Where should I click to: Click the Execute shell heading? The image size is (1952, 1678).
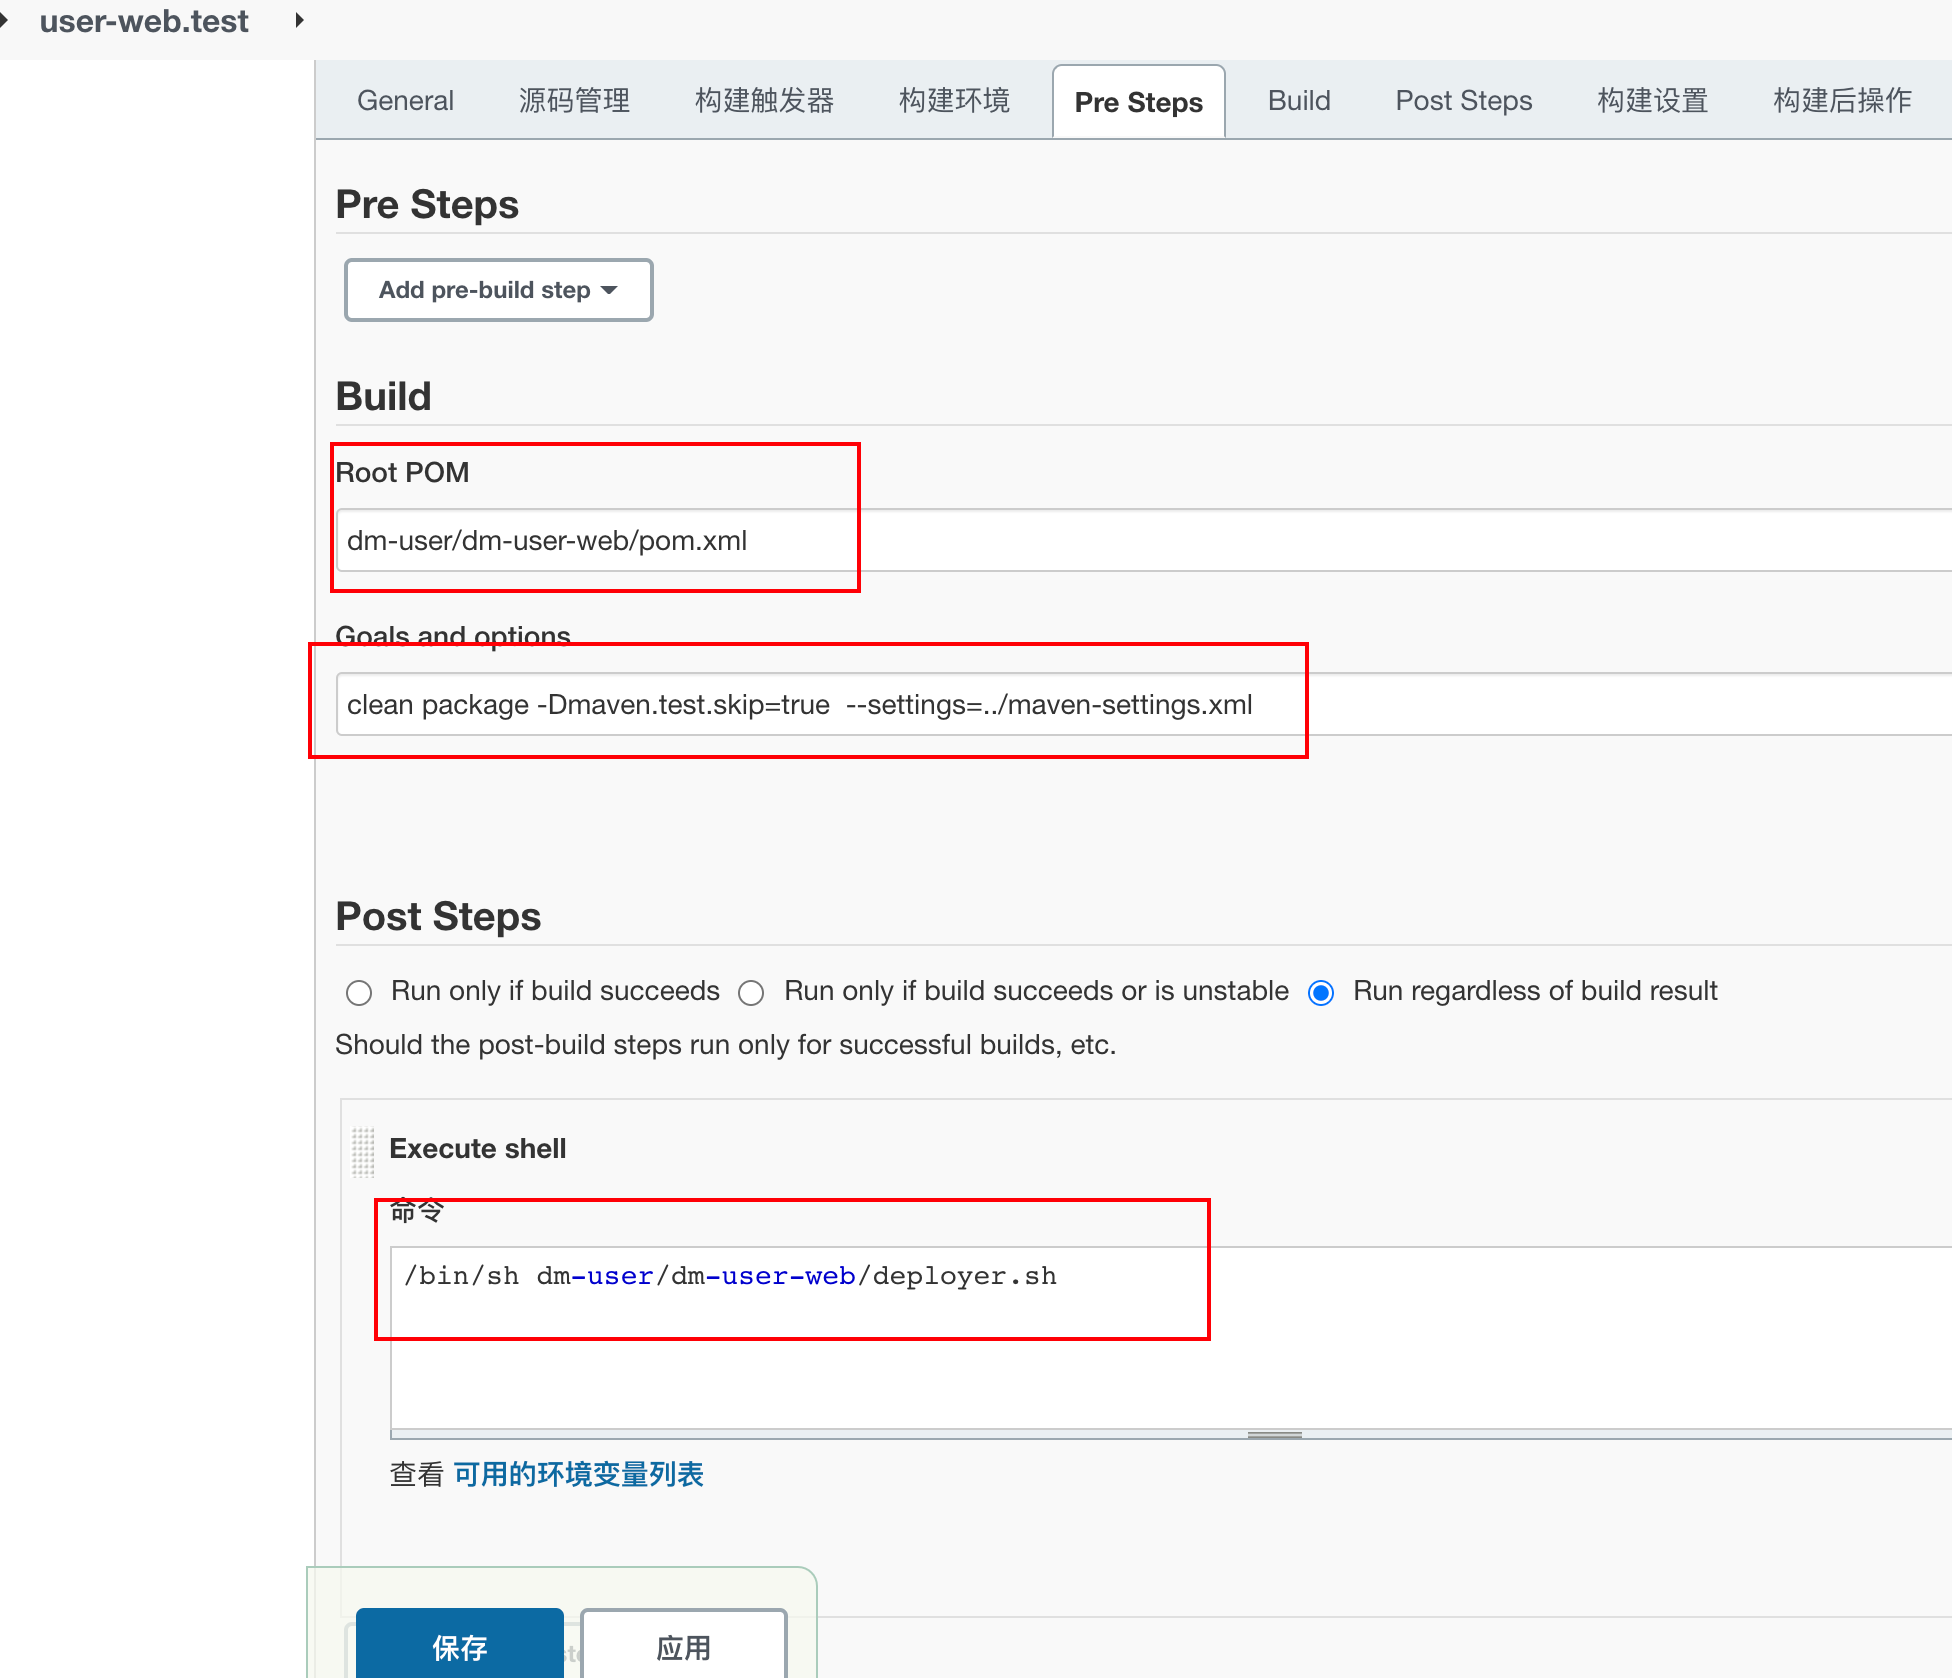point(477,1148)
